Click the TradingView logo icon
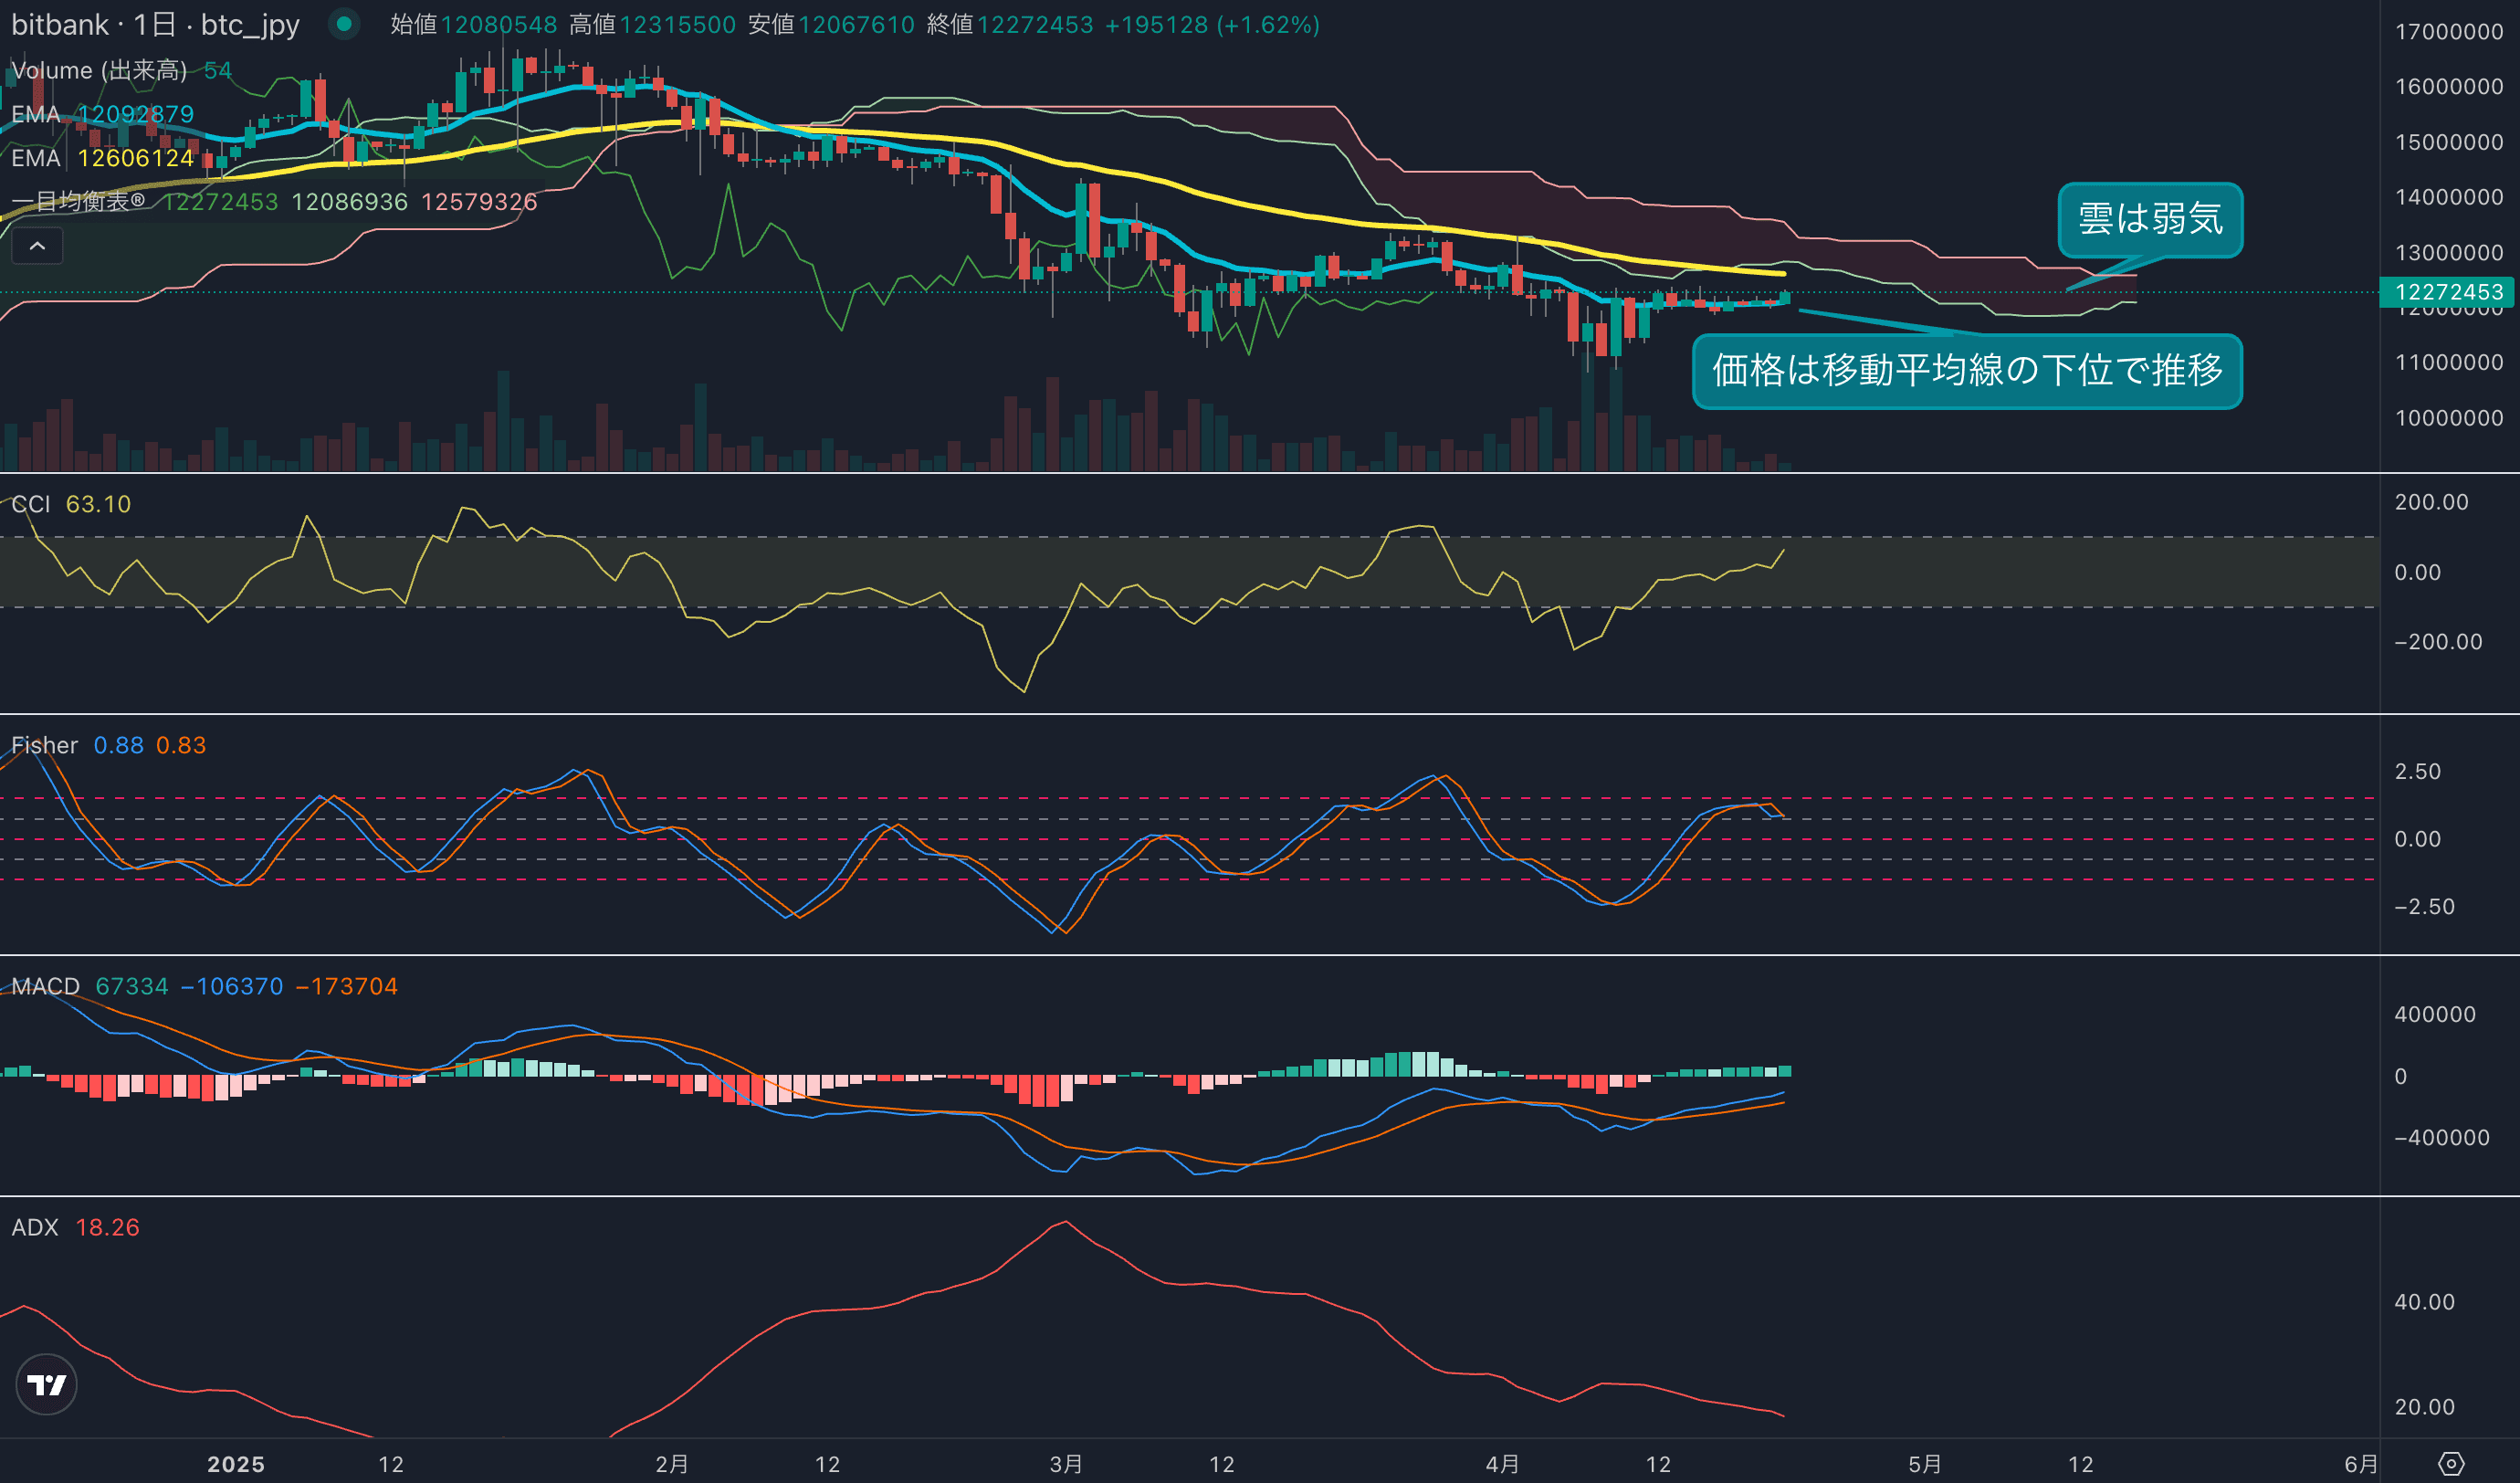This screenshot has height=1483, width=2520. [x=46, y=1384]
